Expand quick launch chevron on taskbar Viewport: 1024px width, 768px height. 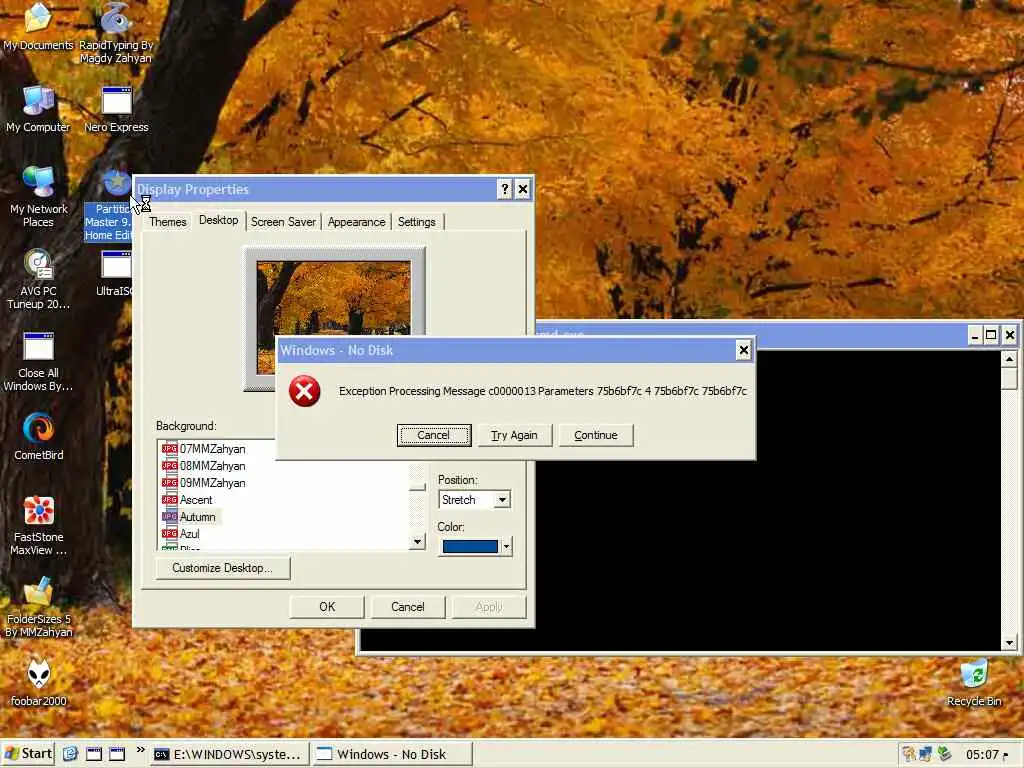pos(140,750)
